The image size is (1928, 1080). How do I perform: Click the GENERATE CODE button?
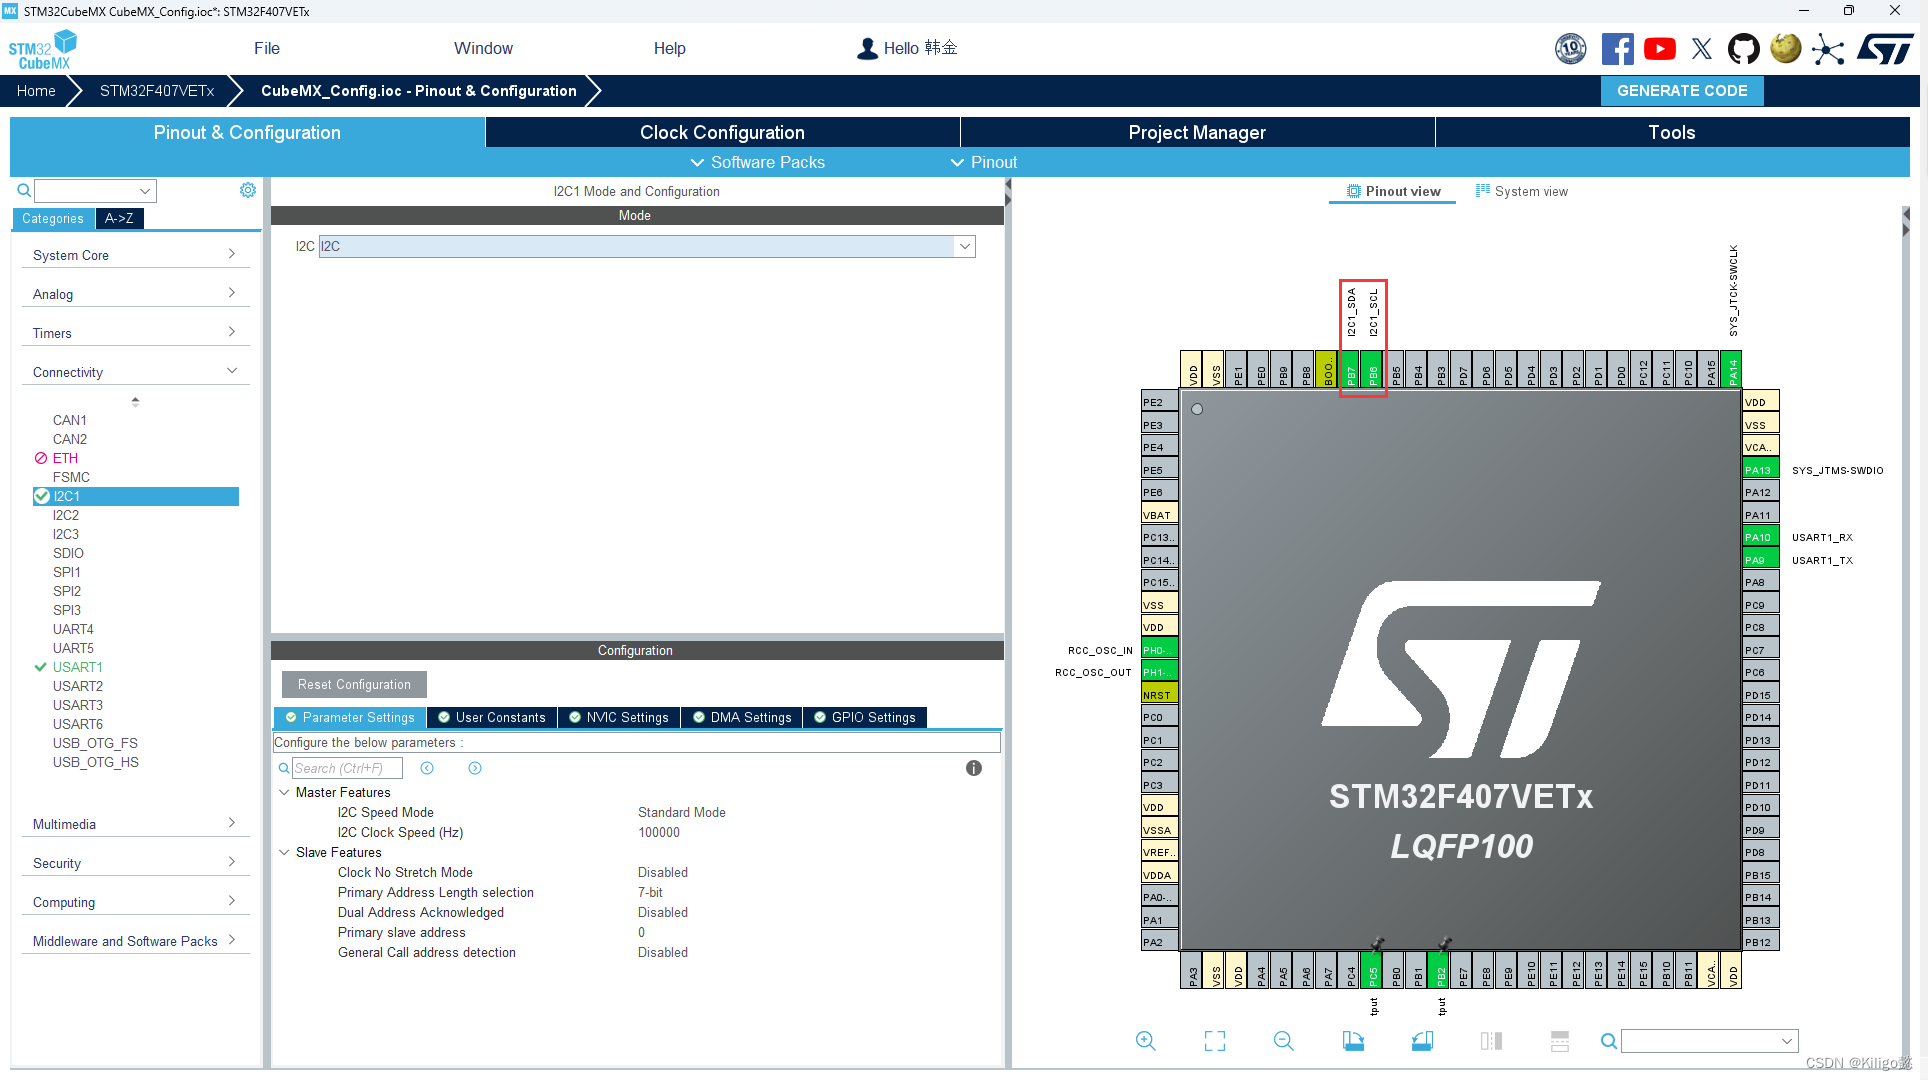pos(1682,90)
